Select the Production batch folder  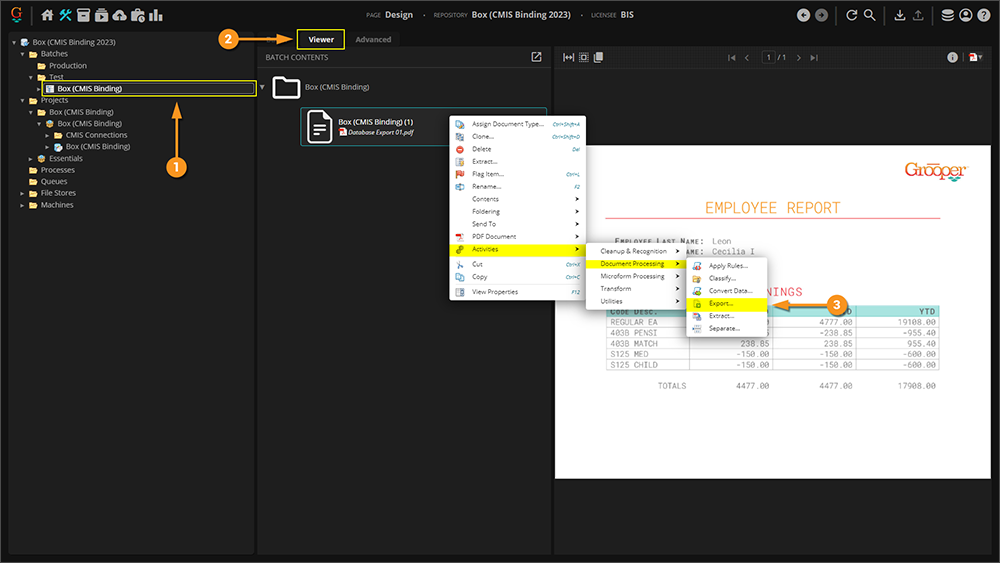tap(68, 66)
